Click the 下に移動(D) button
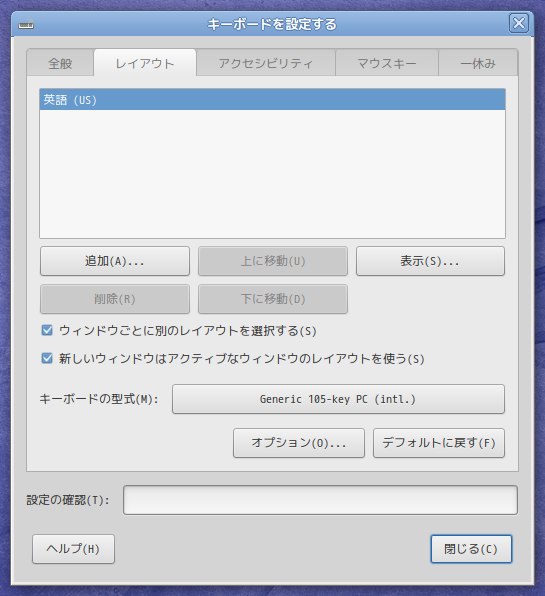The width and height of the screenshot is (545, 596). click(x=273, y=299)
